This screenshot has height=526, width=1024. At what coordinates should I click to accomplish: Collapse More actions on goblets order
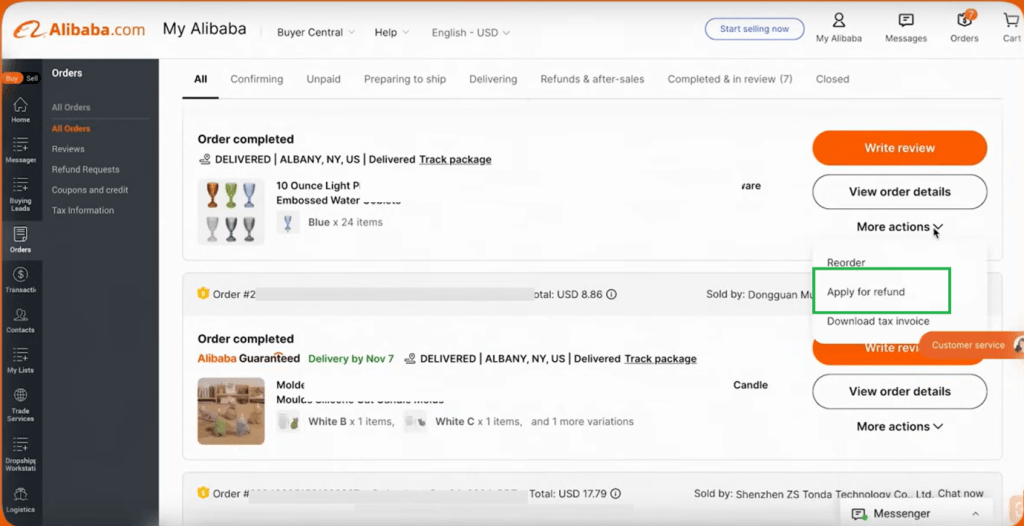coord(900,227)
